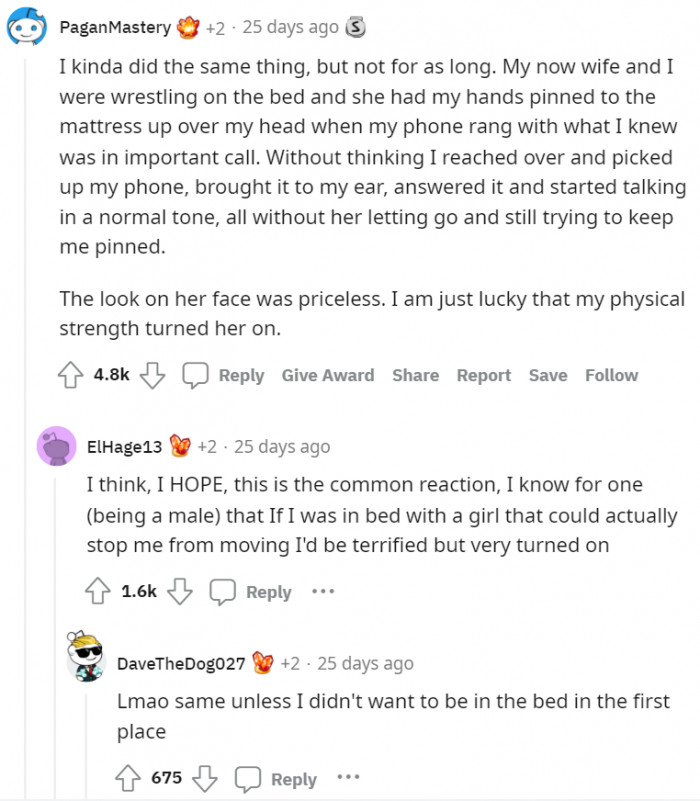
Task: Click the silver award badge icon
Action: 355,28
